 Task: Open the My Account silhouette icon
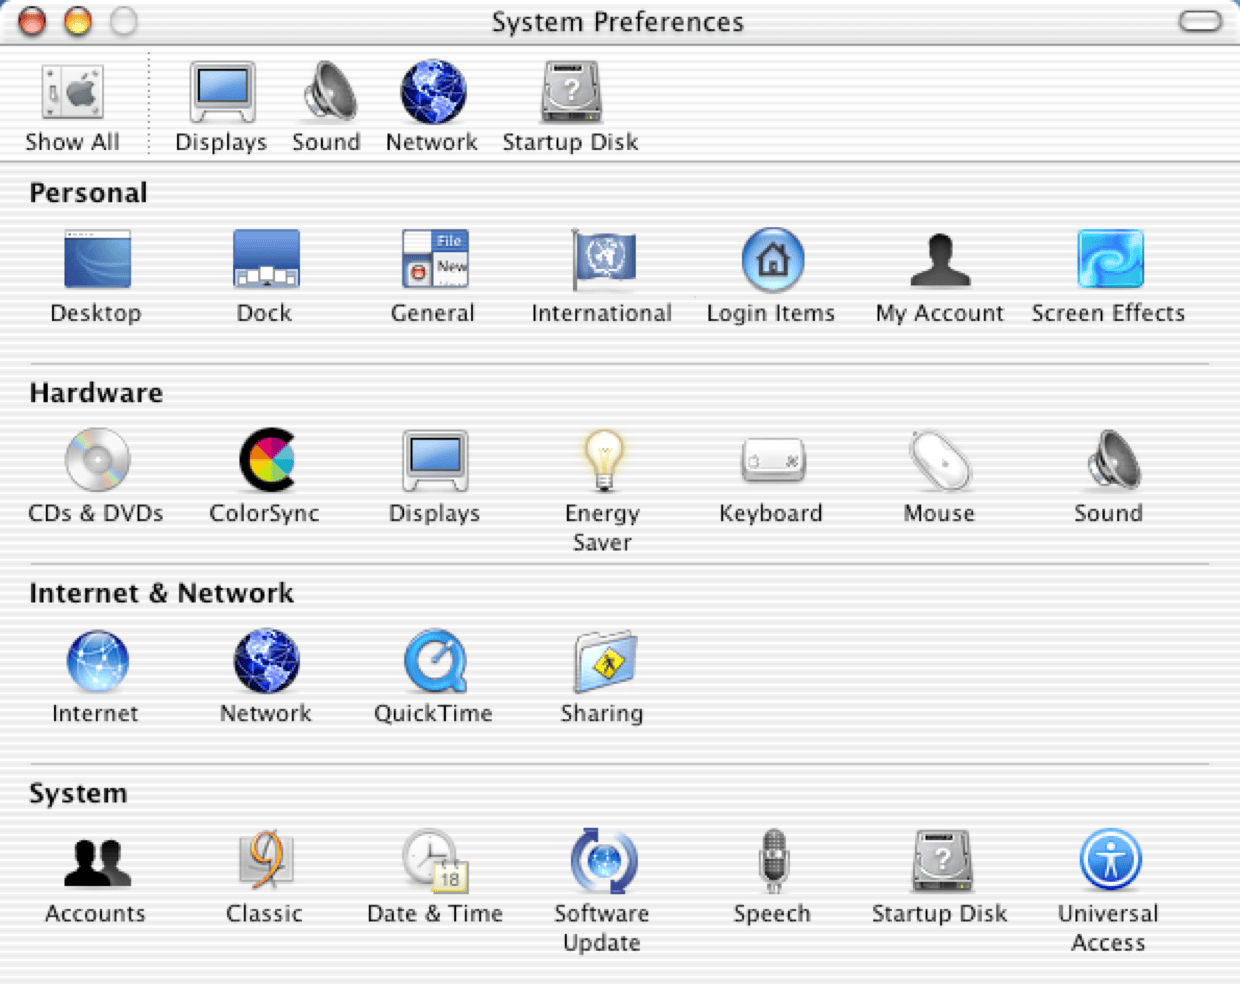pyautogui.click(x=940, y=260)
